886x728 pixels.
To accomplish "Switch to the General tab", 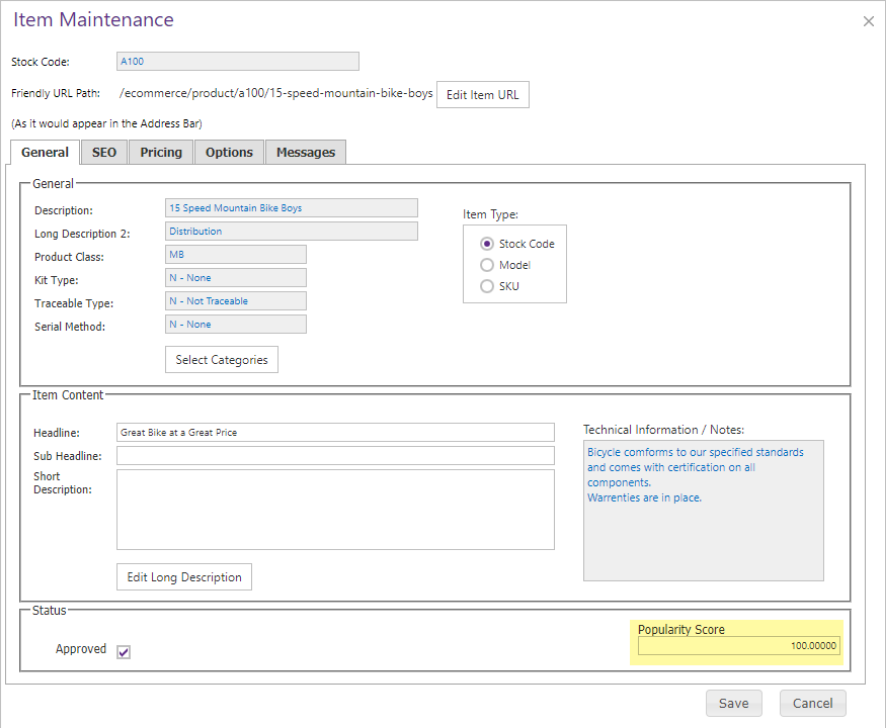I will pos(45,152).
